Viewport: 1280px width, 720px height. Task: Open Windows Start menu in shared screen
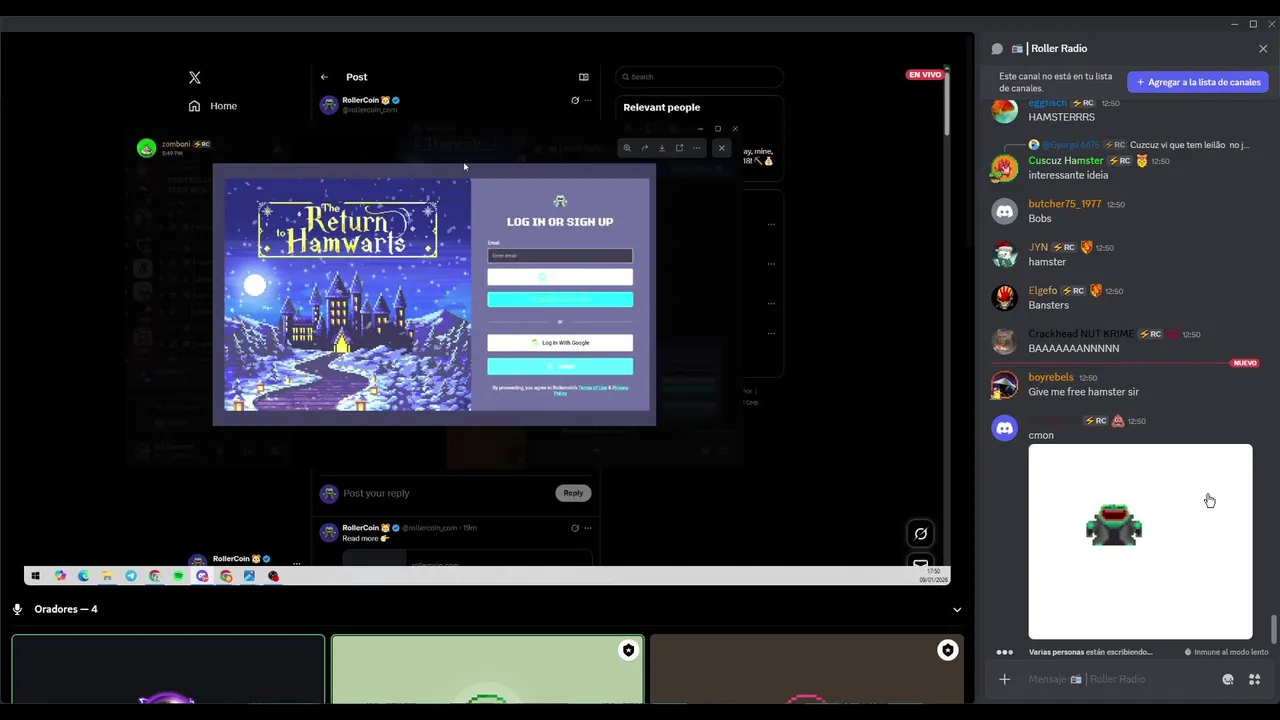[x=36, y=576]
